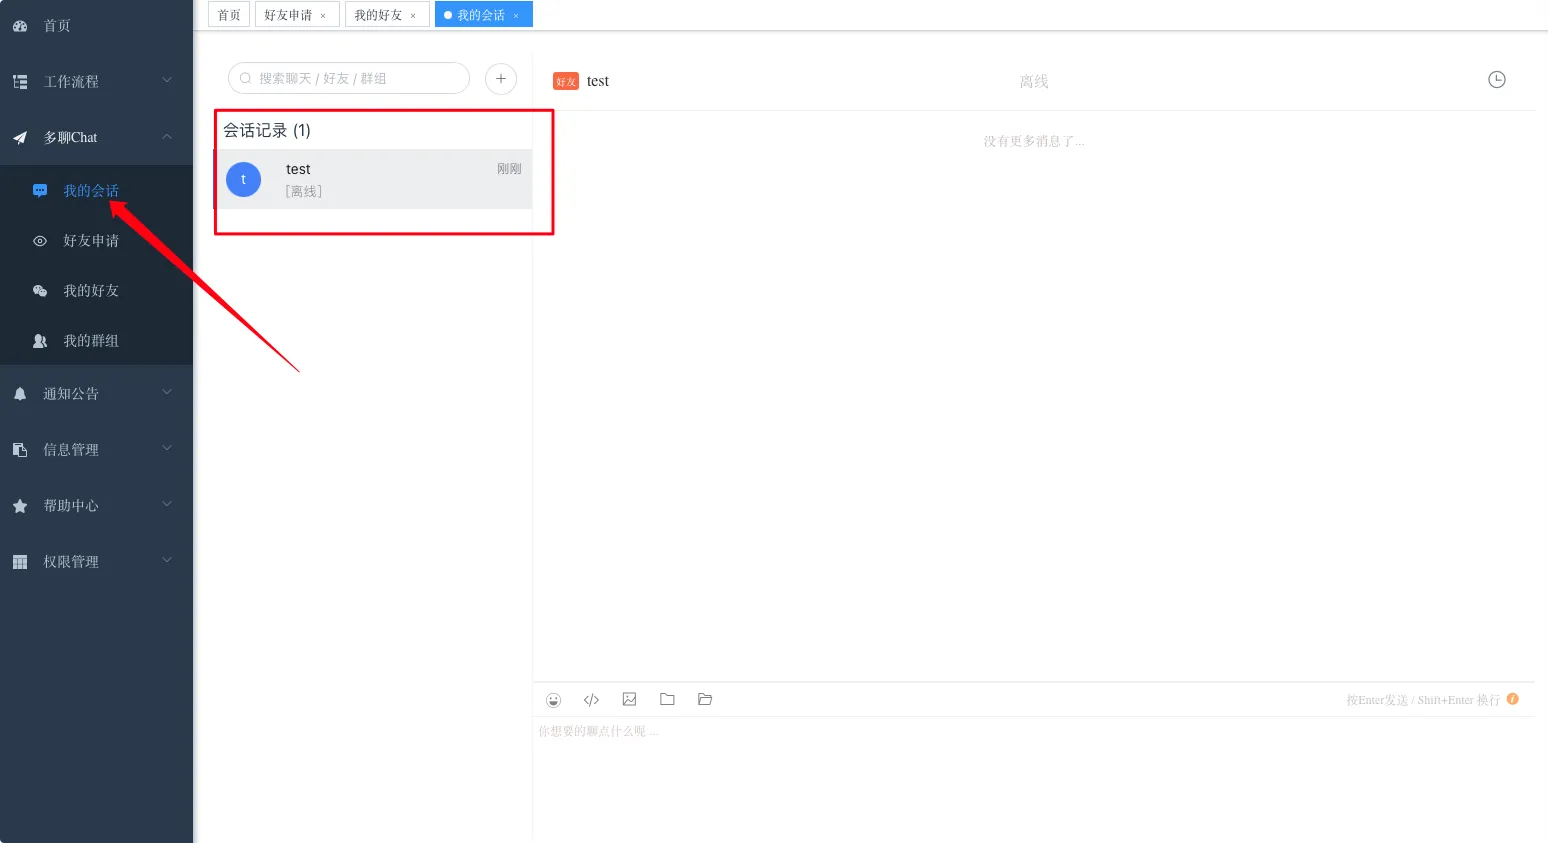Open 我的群组 in the sidebar
Screen dimensions: 1548x843
pyautogui.click(x=91, y=341)
